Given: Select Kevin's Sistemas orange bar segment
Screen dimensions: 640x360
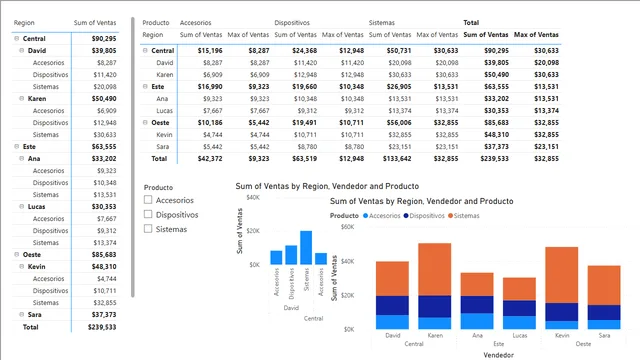Looking at the screenshot, I should [562, 275].
